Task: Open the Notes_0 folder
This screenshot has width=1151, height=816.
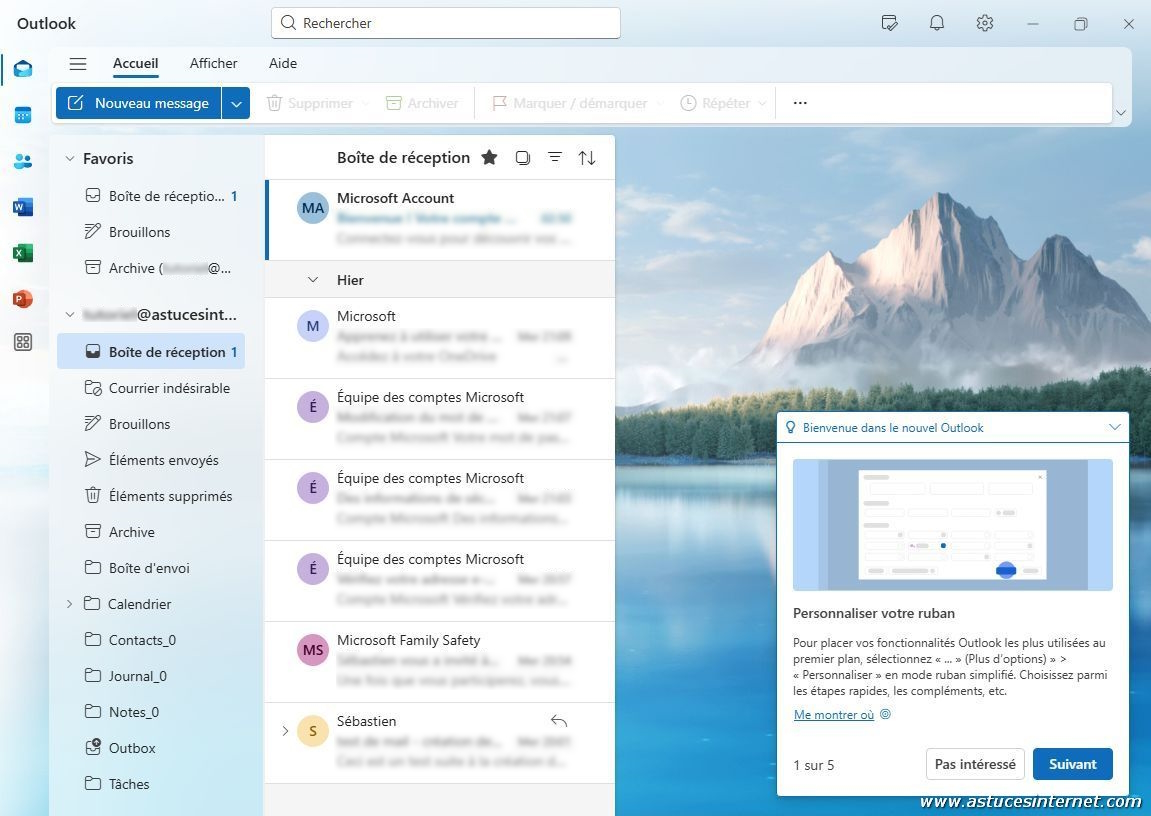Action: (151, 712)
